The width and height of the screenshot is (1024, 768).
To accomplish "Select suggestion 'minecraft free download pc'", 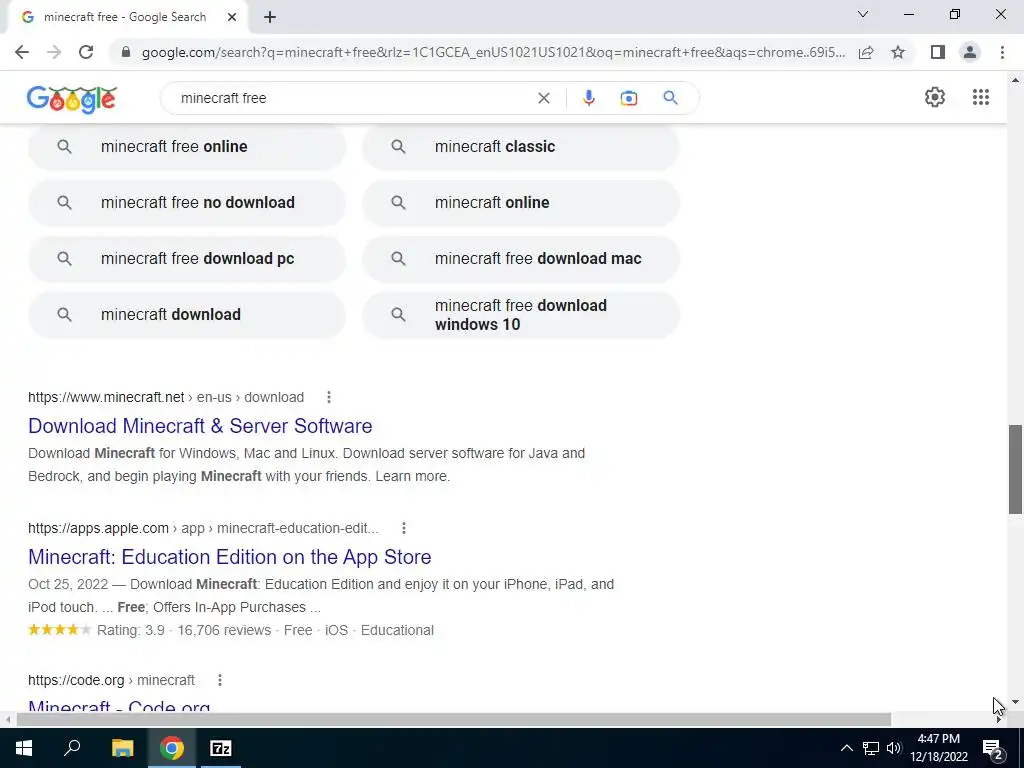I will click(x=187, y=259).
